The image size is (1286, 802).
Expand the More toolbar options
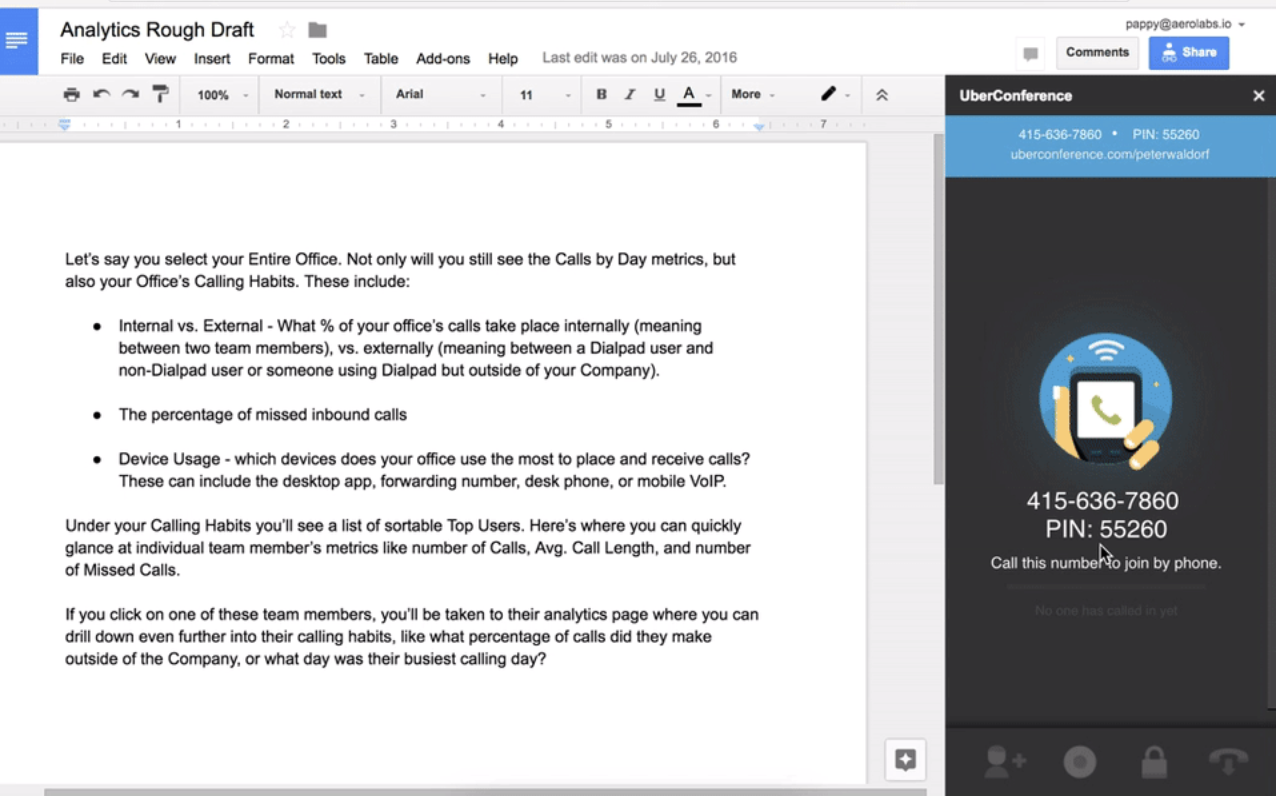coord(753,94)
